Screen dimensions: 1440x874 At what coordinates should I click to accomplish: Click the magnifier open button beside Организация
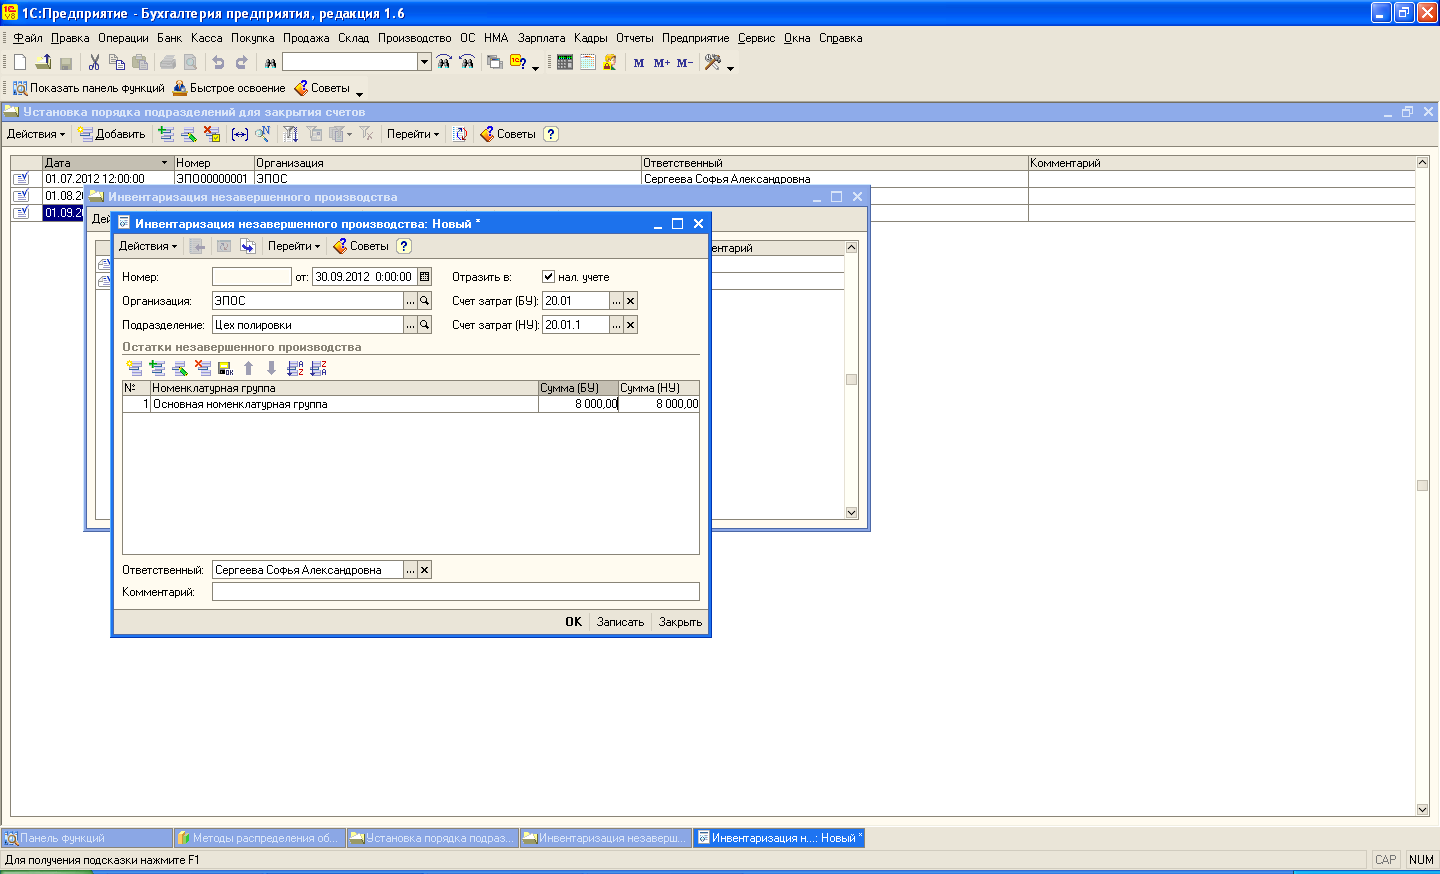(x=424, y=301)
